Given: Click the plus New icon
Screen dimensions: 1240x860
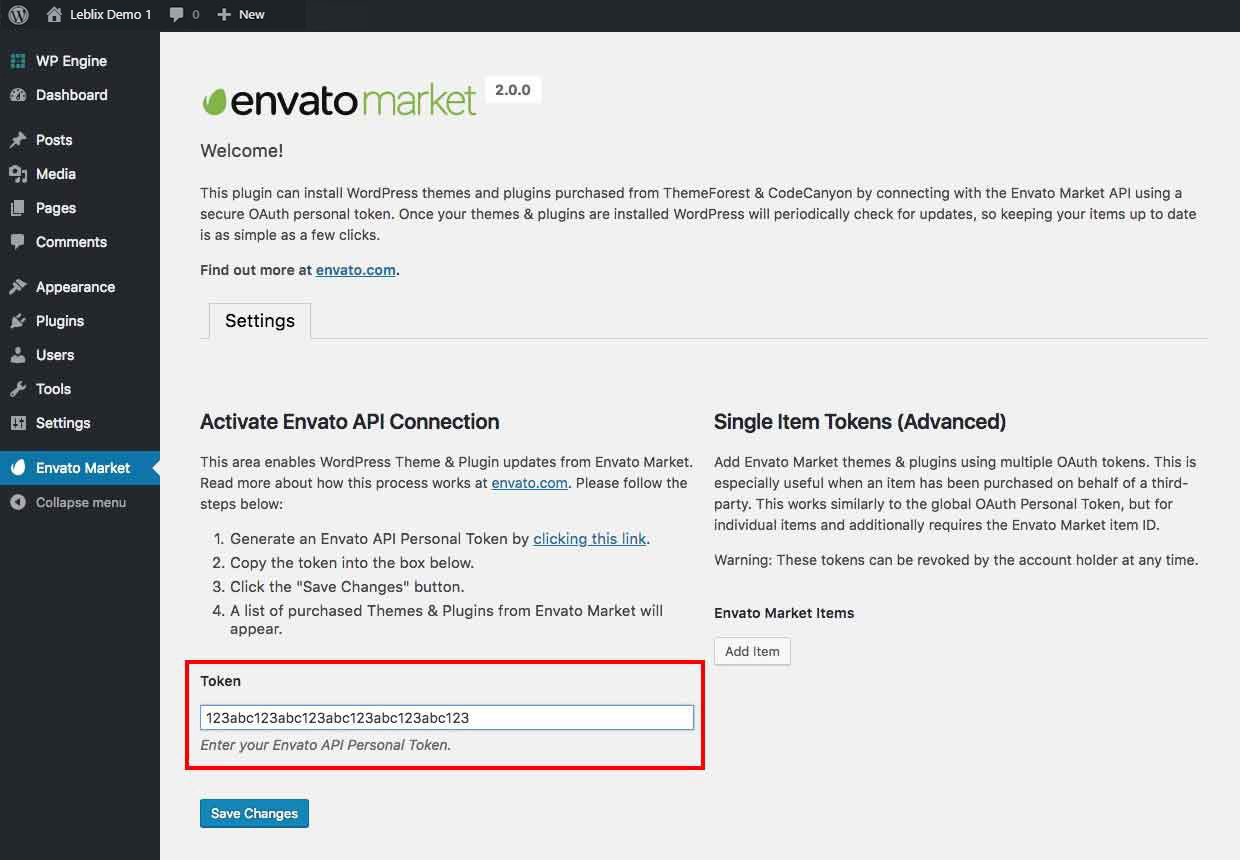Looking at the screenshot, I should tap(224, 14).
